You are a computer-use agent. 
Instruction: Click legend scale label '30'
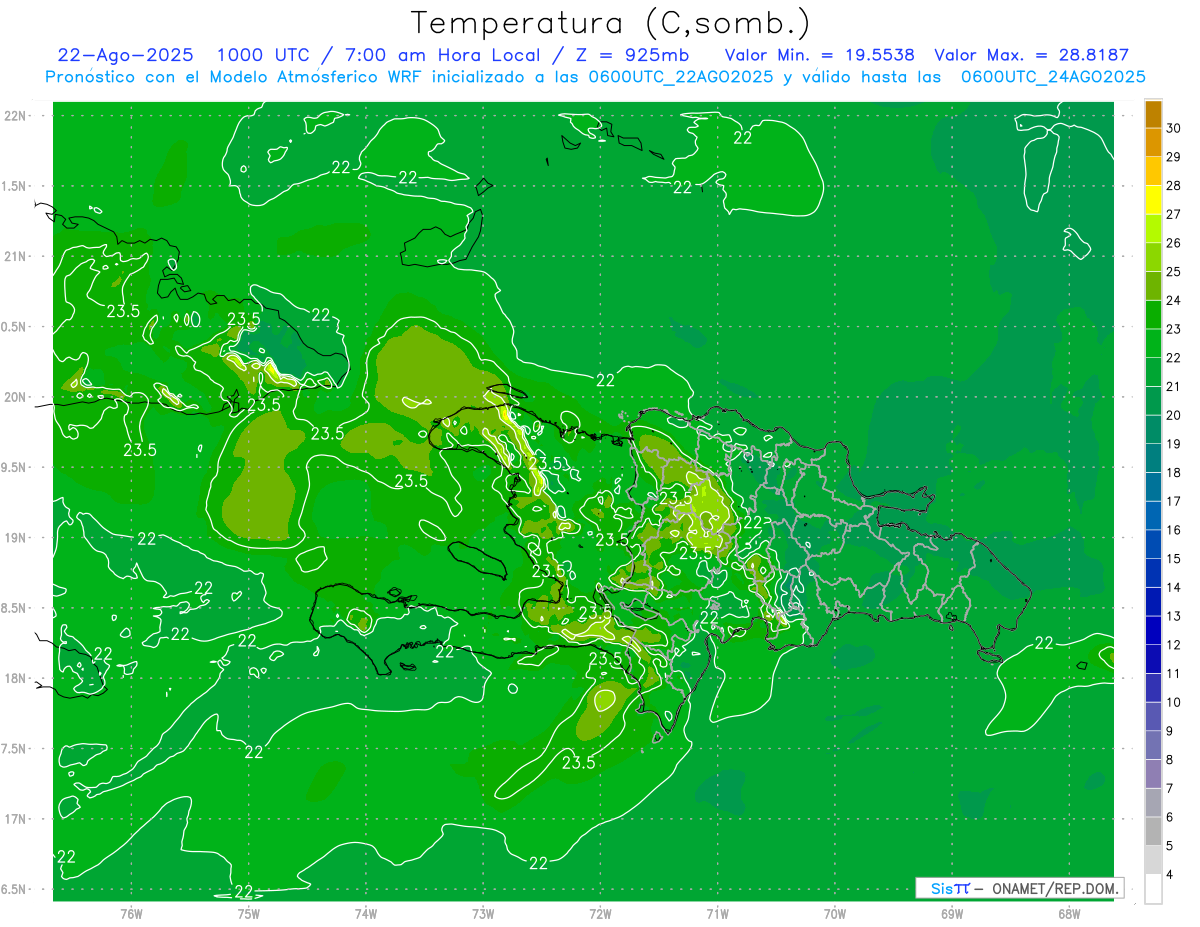[1174, 128]
